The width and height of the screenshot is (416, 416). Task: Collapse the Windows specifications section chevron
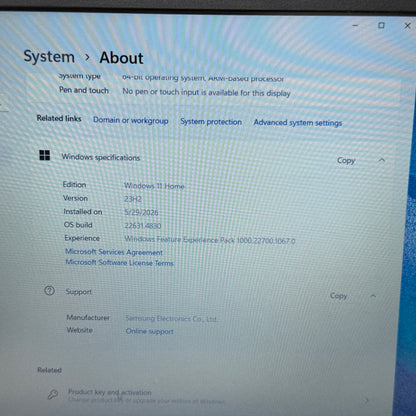[382, 160]
